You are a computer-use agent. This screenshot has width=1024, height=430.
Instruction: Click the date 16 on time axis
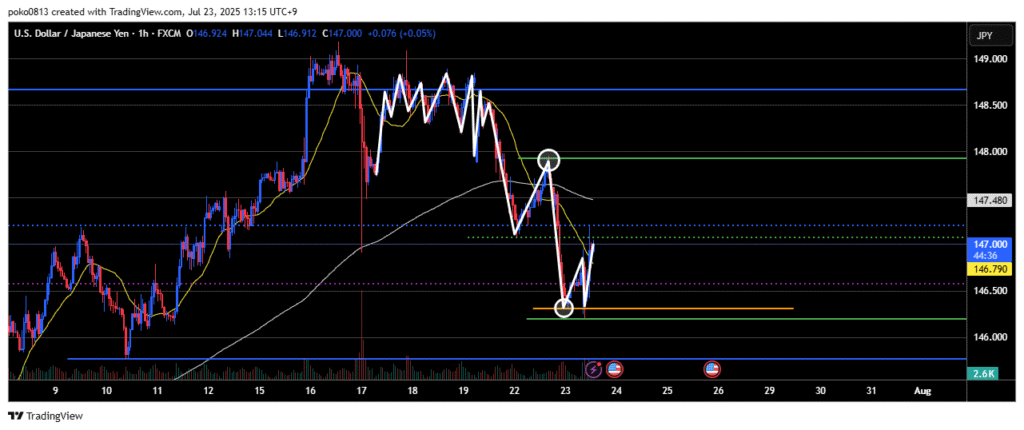(x=310, y=391)
